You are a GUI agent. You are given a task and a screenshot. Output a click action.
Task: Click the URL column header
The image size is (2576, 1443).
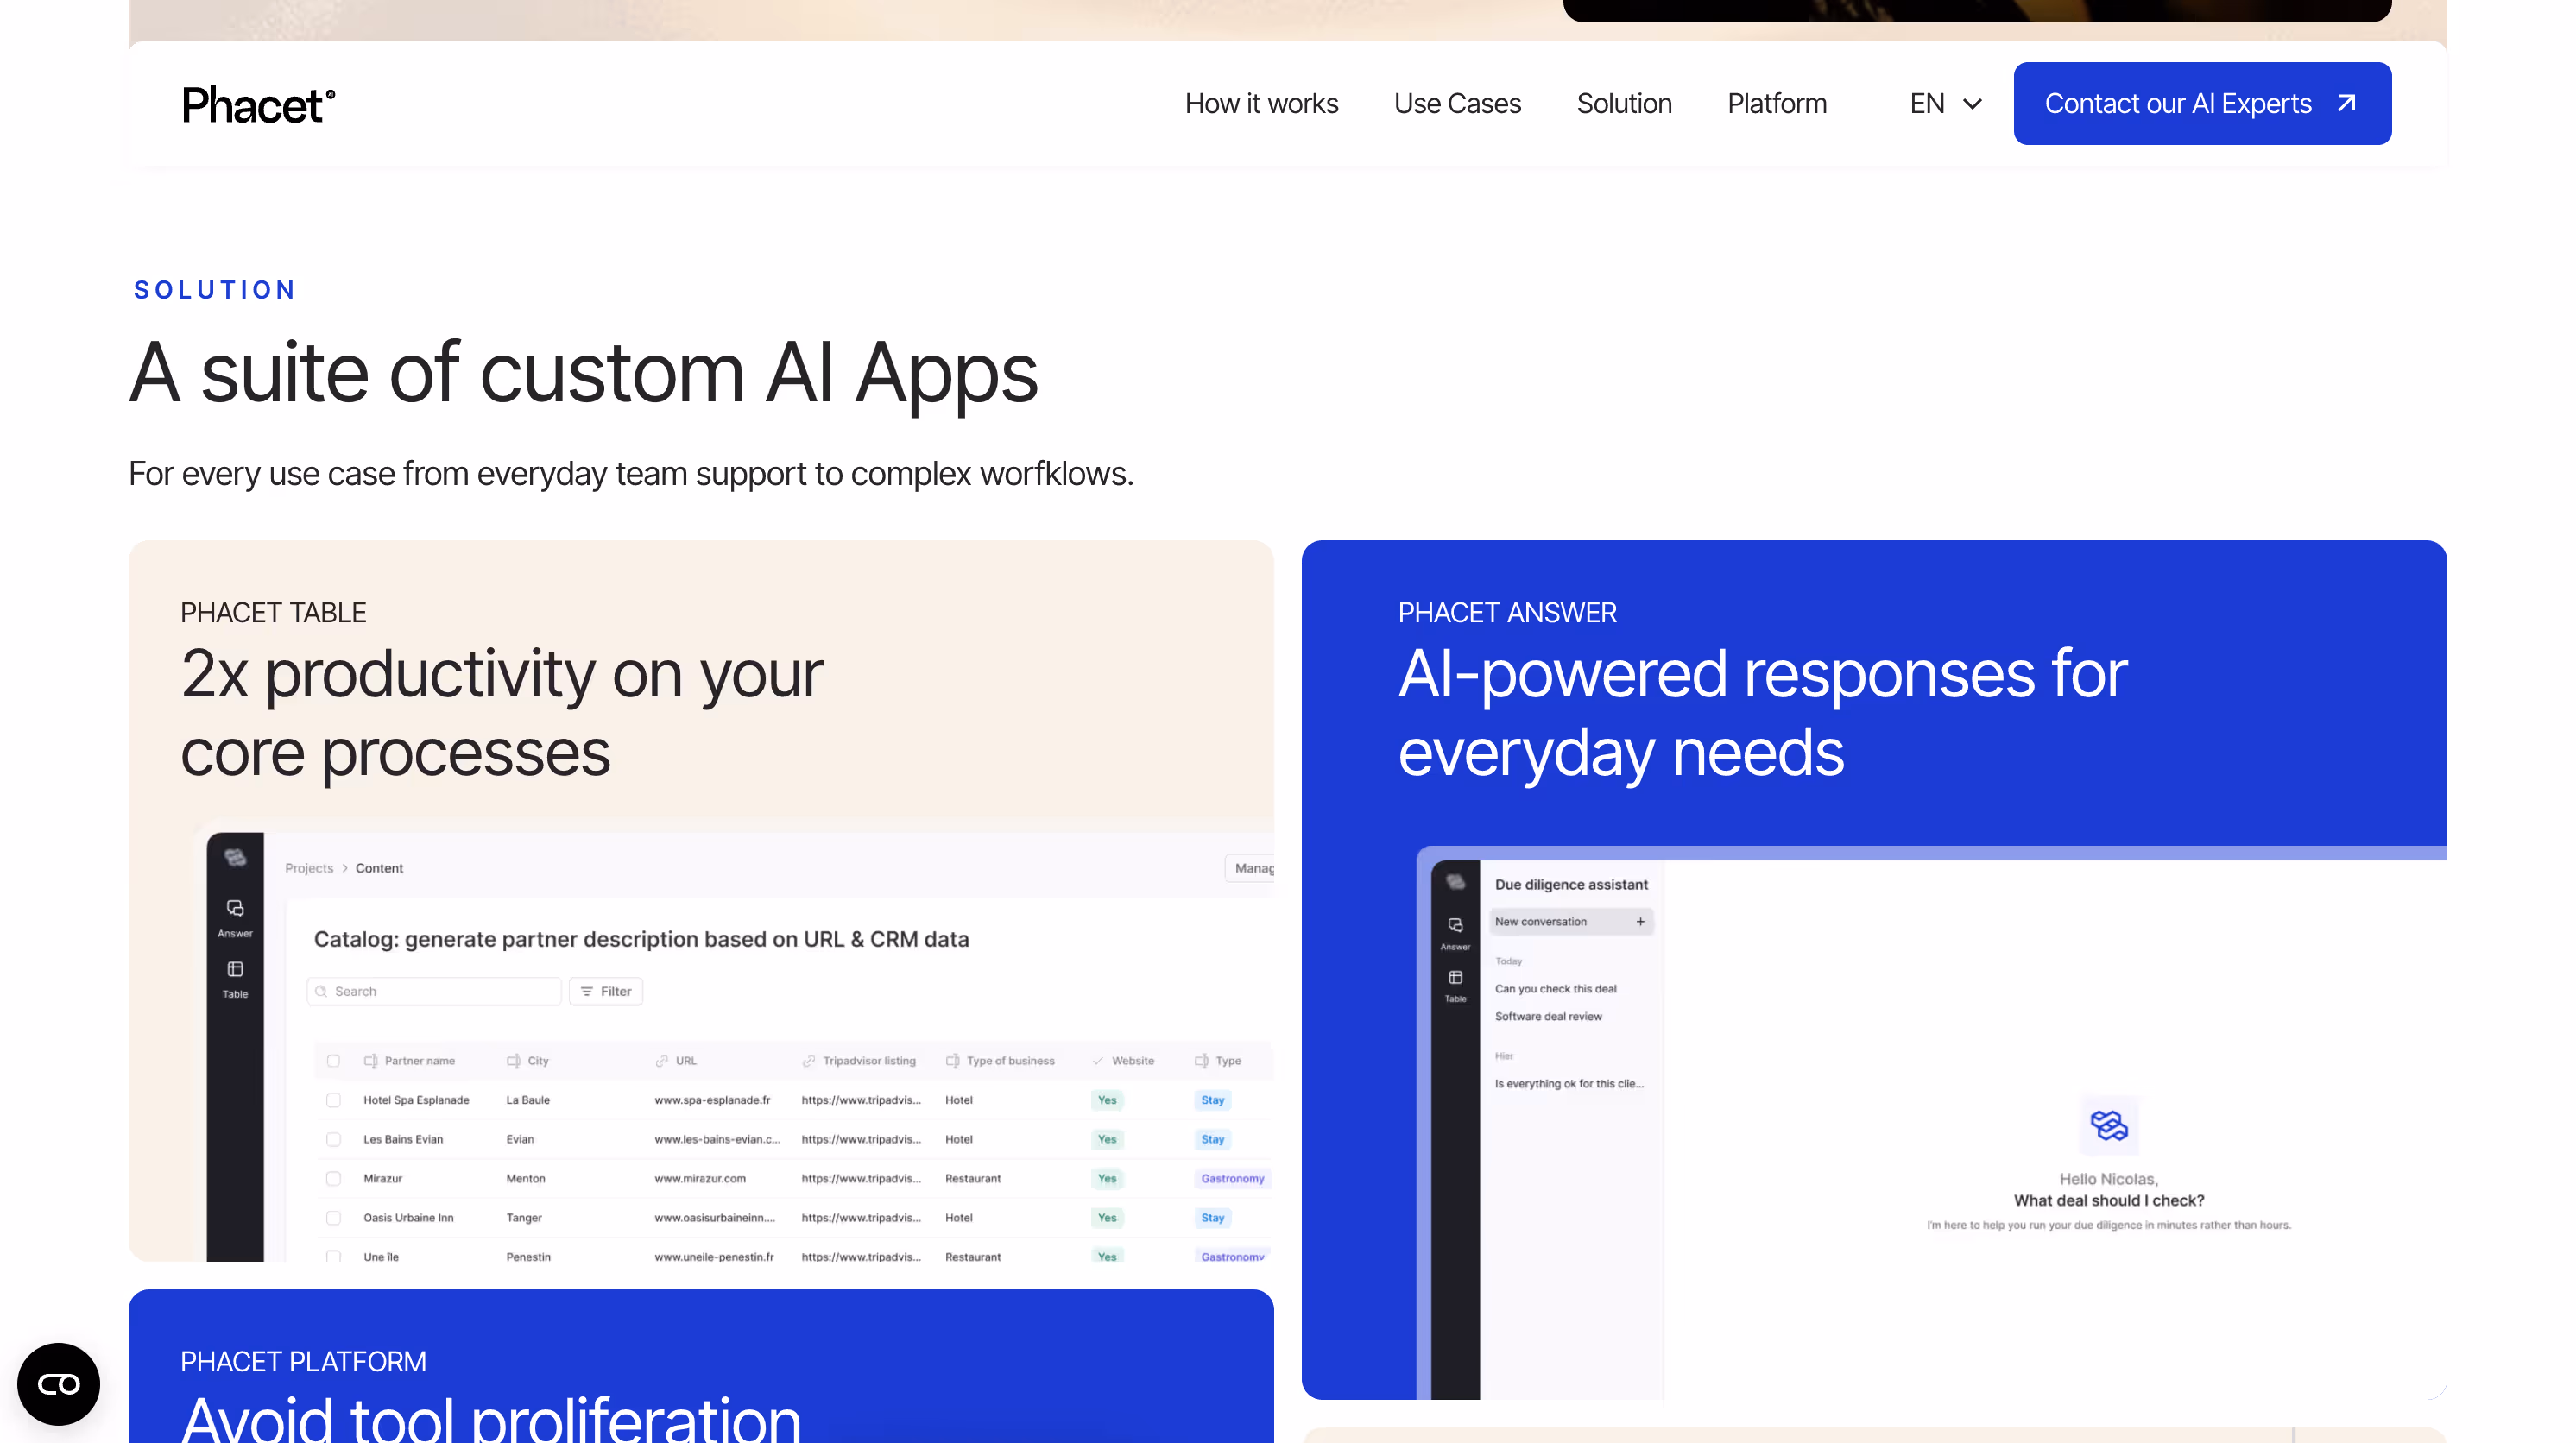[676, 1060]
